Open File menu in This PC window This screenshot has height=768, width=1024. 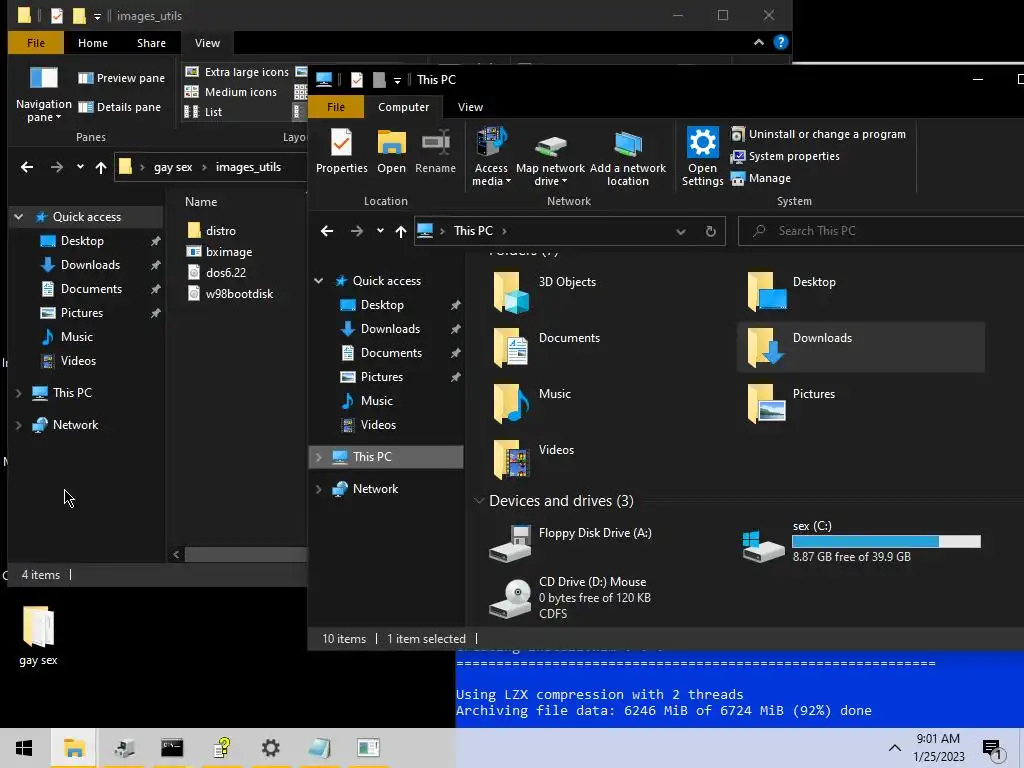[x=336, y=107]
